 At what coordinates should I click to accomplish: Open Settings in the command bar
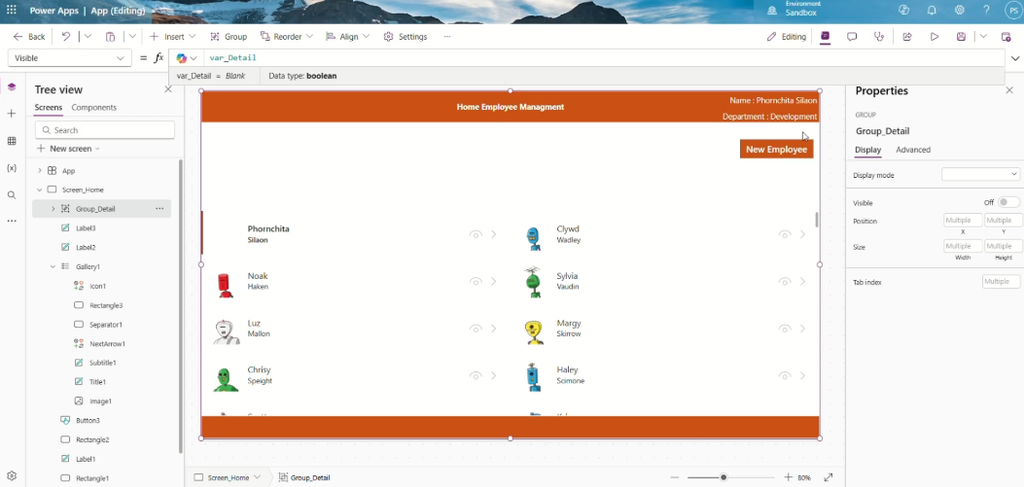coord(405,37)
